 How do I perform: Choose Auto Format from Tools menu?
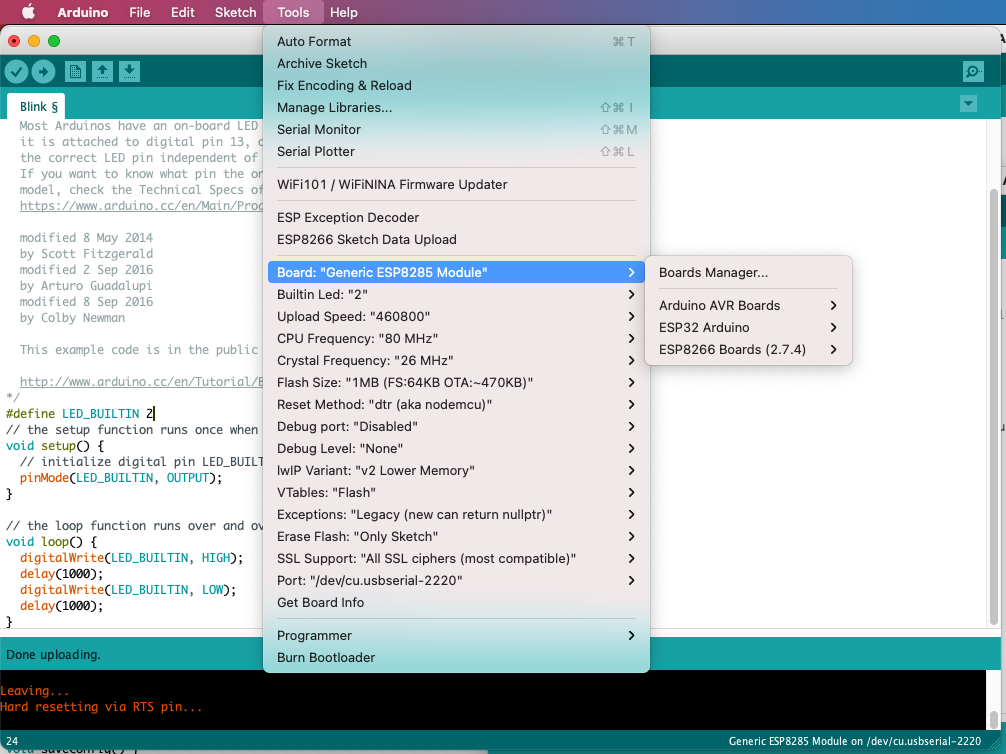[x=456, y=42]
